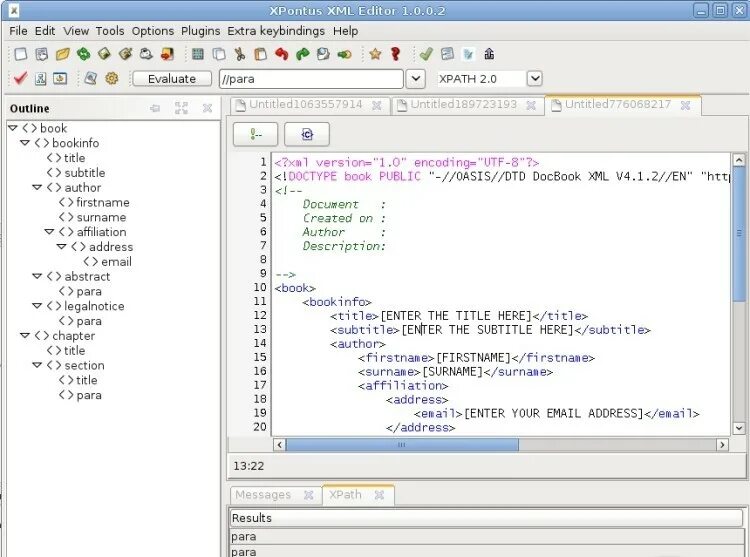Collapse the bookinfo tree node
The image size is (750, 557).
25,142
